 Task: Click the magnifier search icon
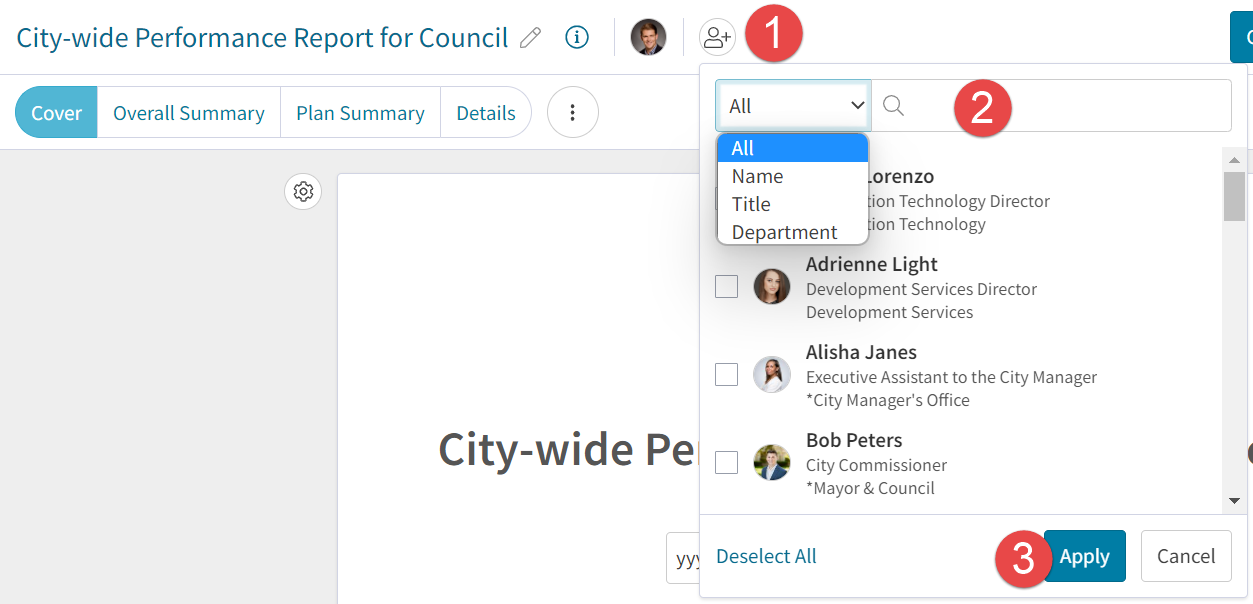pyautogui.click(x=894, y=106)
